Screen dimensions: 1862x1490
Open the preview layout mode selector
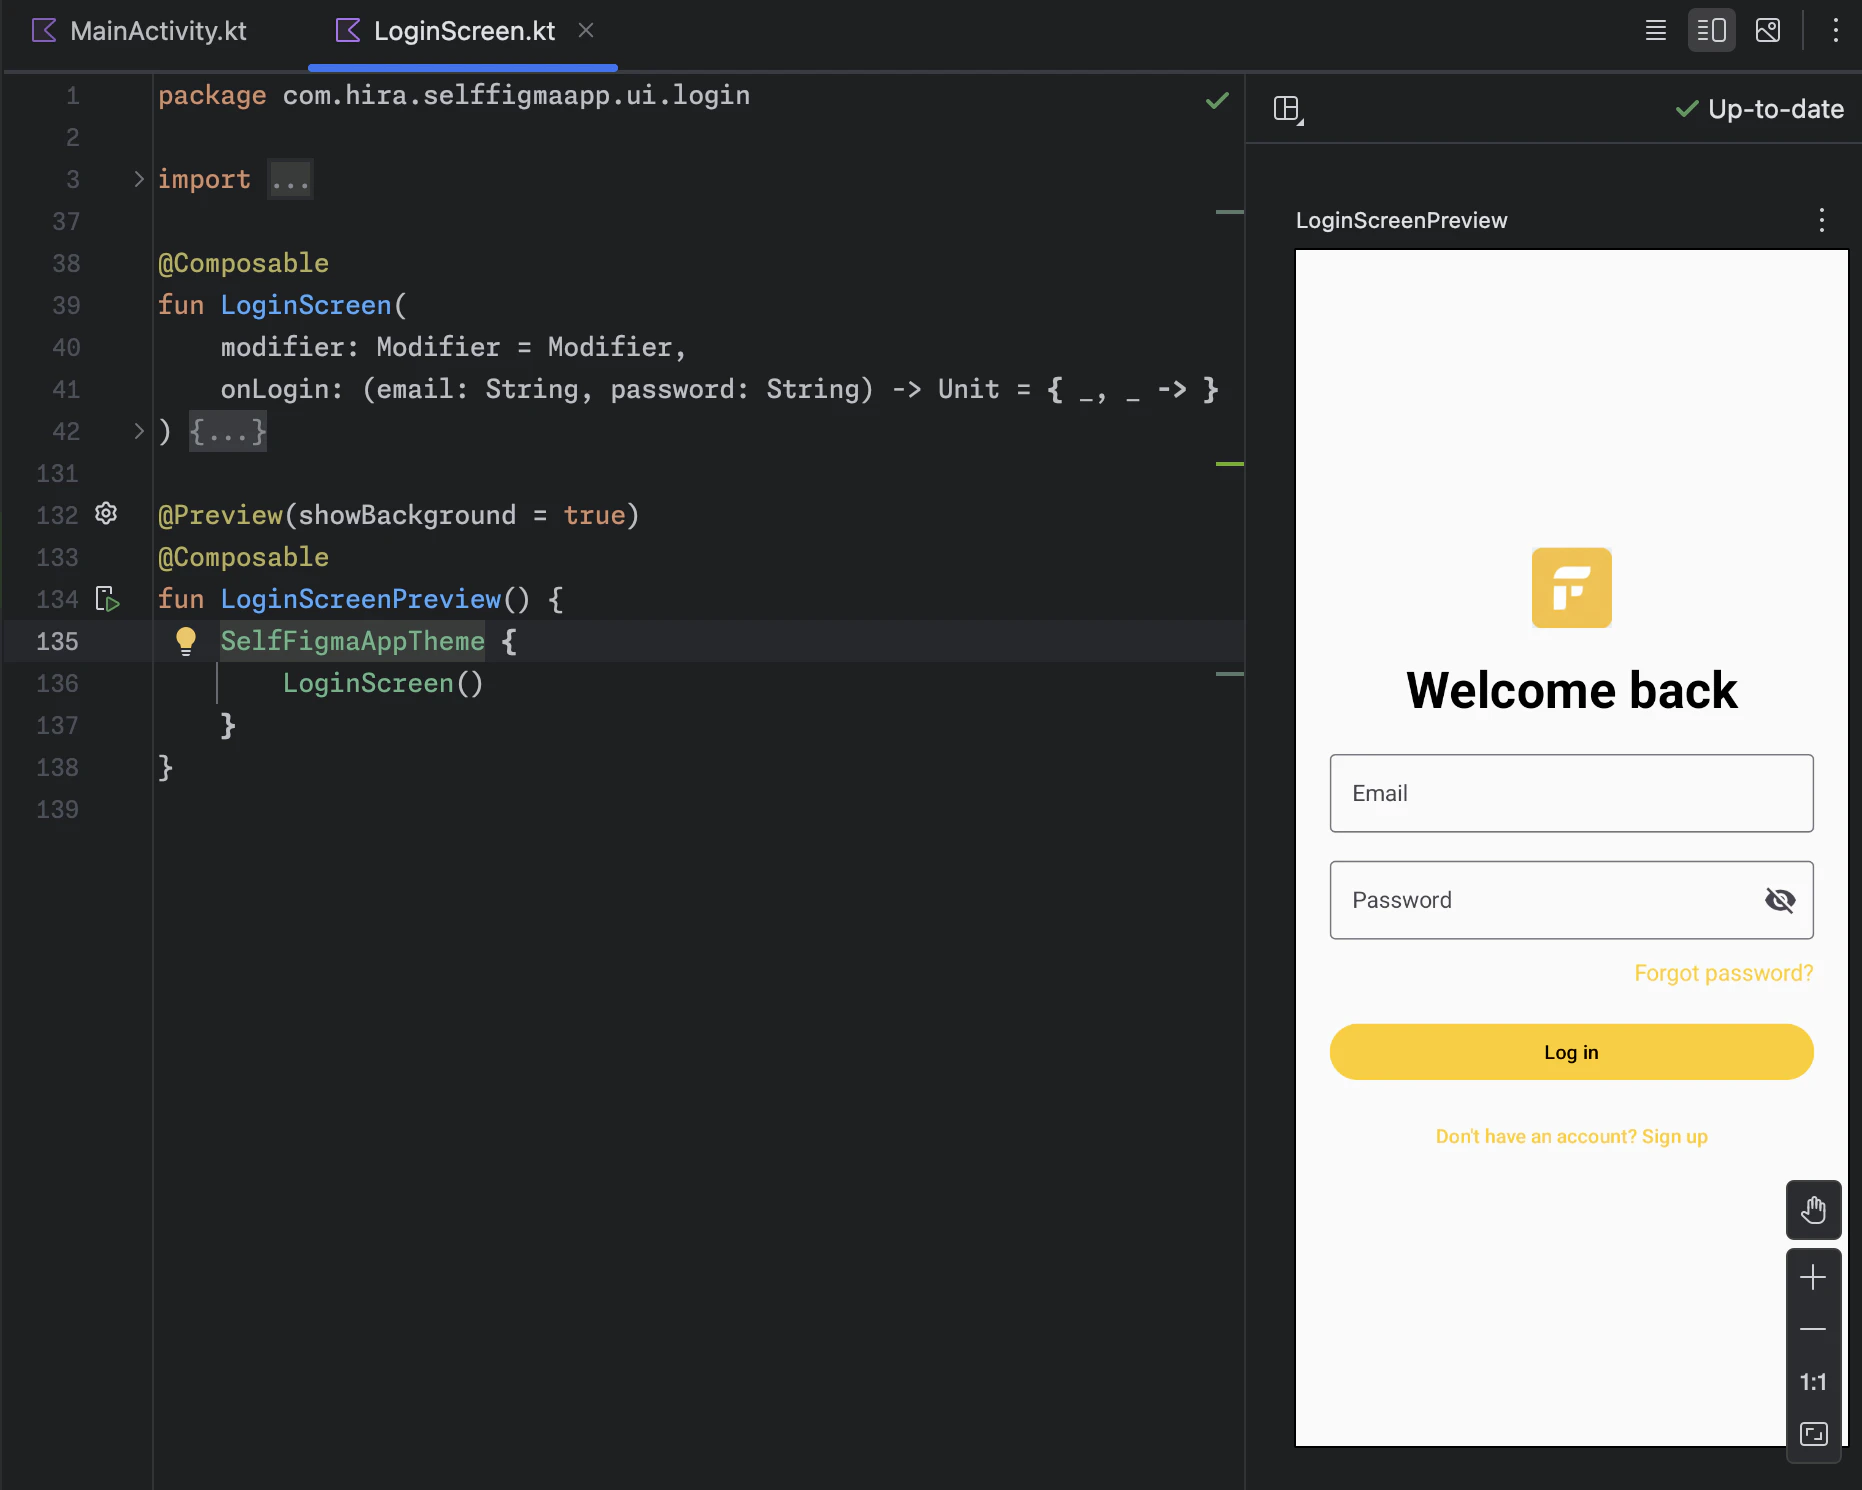[1288, 109]
